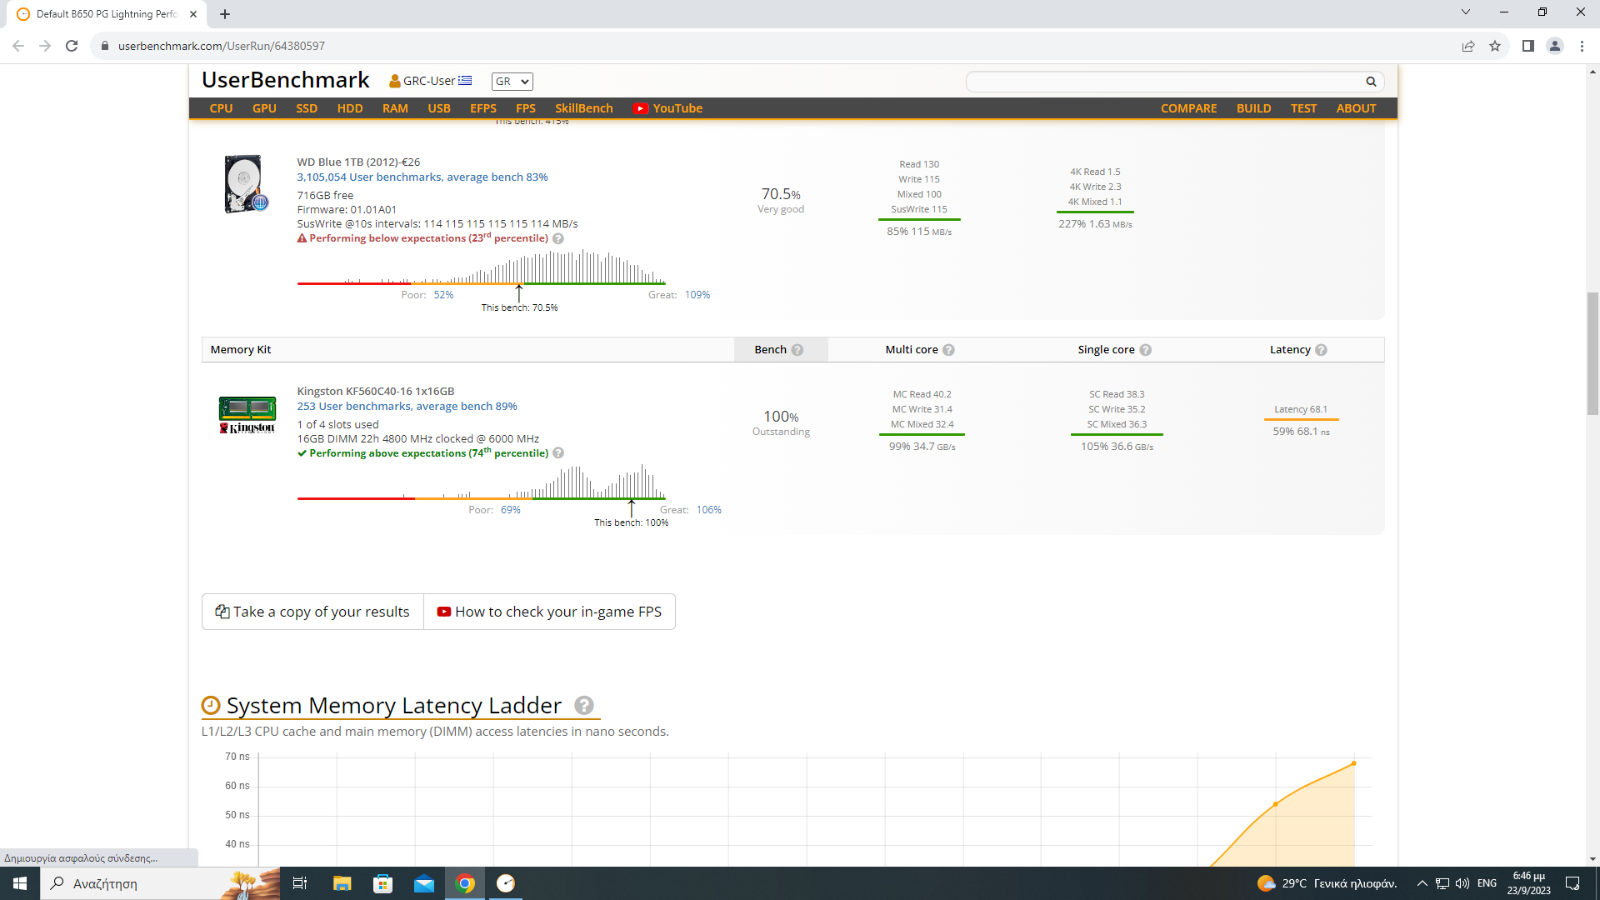1600x900 pixels.
Task: Open 253 User benchmarks link
Action: pos(407,406)
